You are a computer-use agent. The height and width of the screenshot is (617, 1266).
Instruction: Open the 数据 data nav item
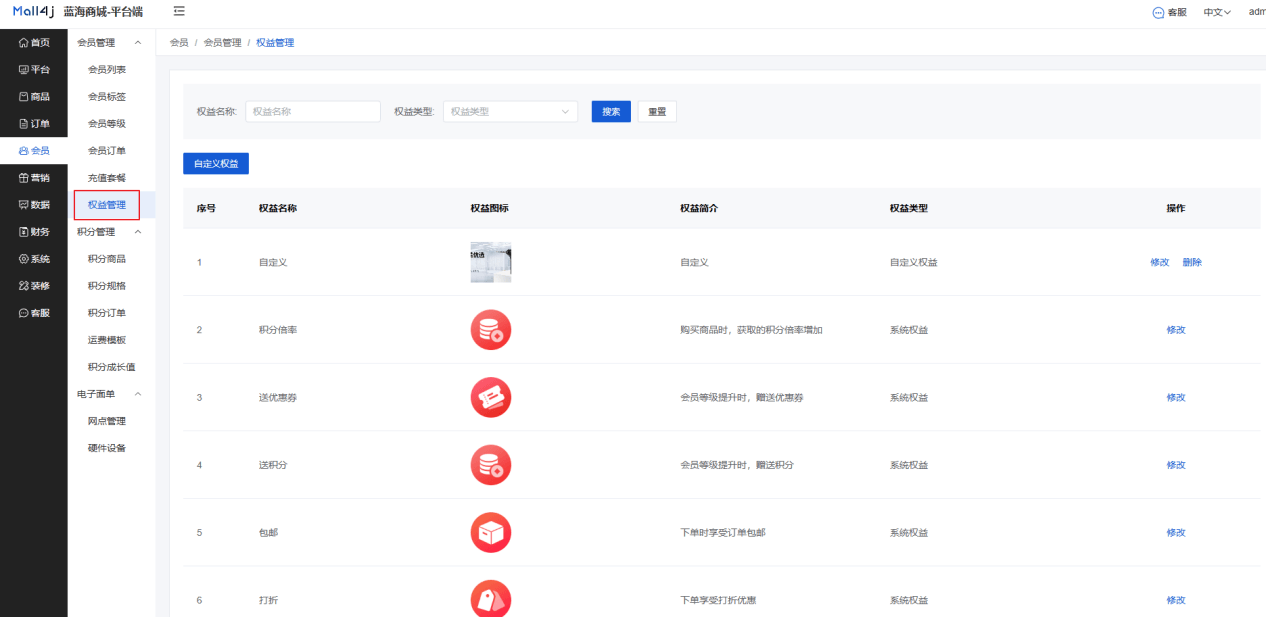pyautogui.click(x=34, y=204)
